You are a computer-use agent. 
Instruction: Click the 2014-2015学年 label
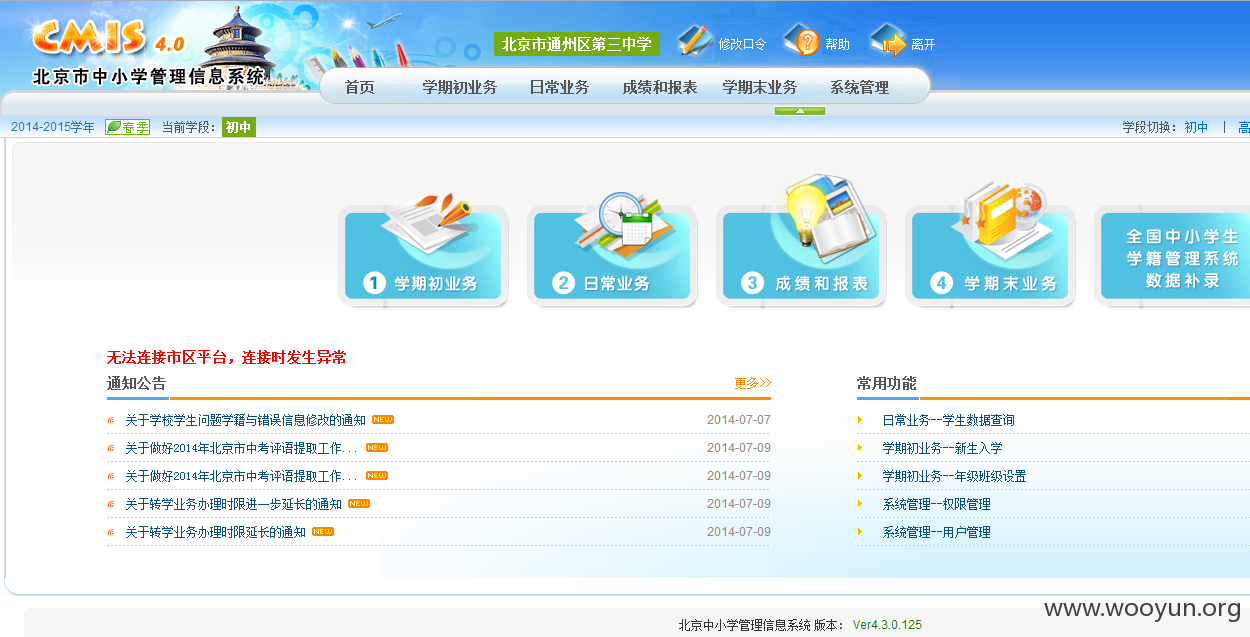53,127
